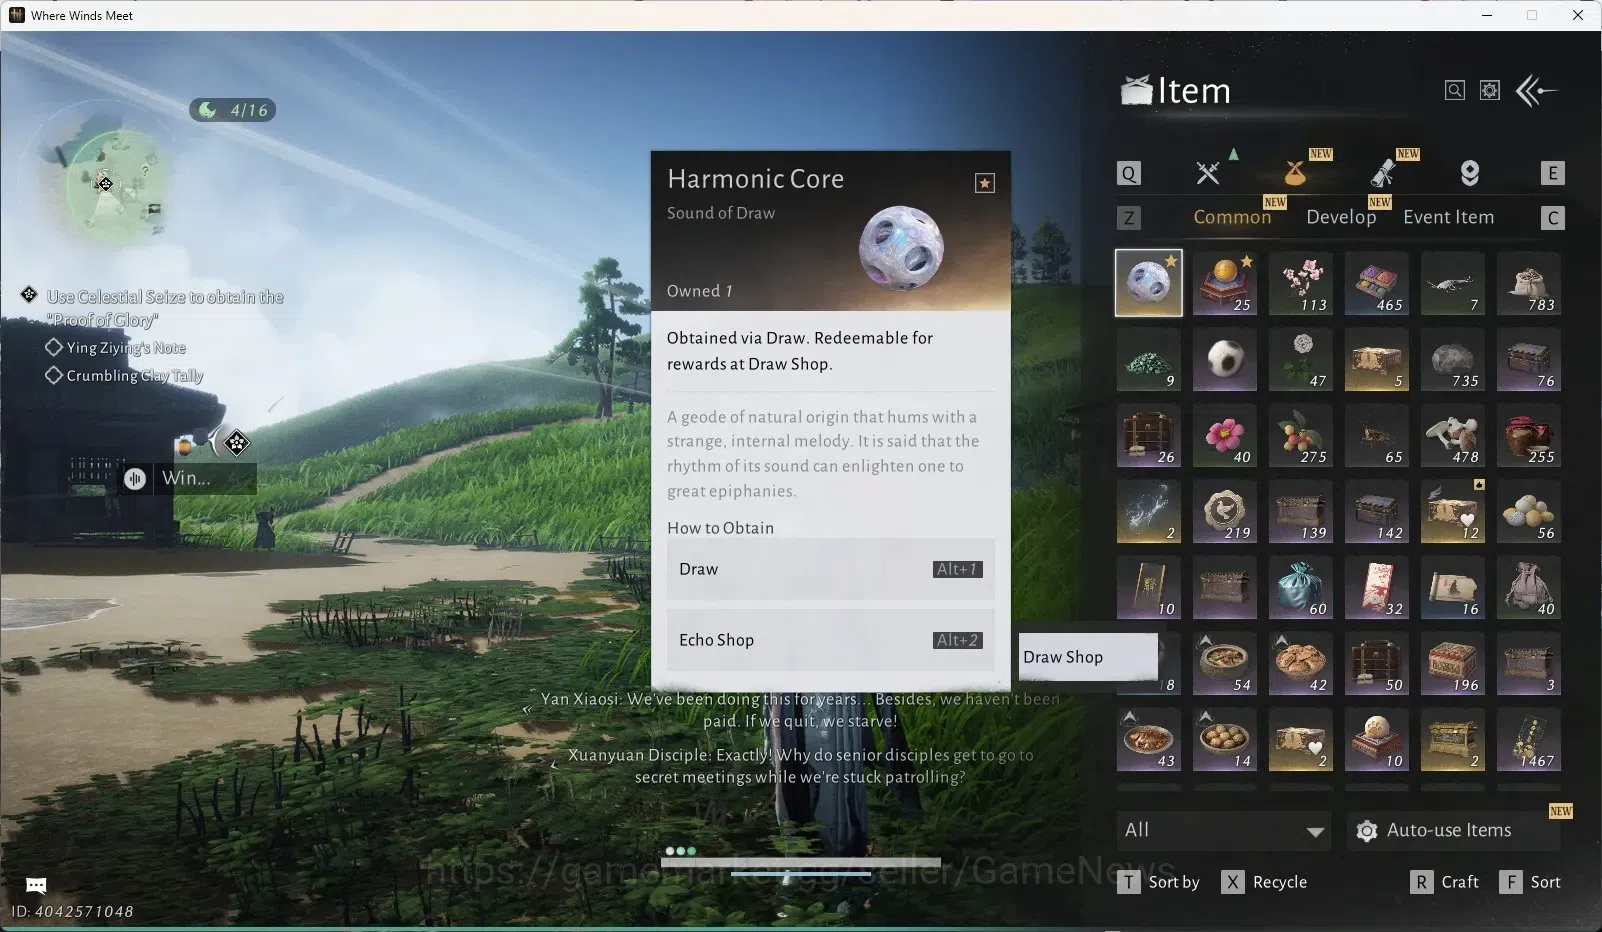Screen dimensions: 1602x932
Task: Click the Recycle option
Action: tap(1265, 882)
